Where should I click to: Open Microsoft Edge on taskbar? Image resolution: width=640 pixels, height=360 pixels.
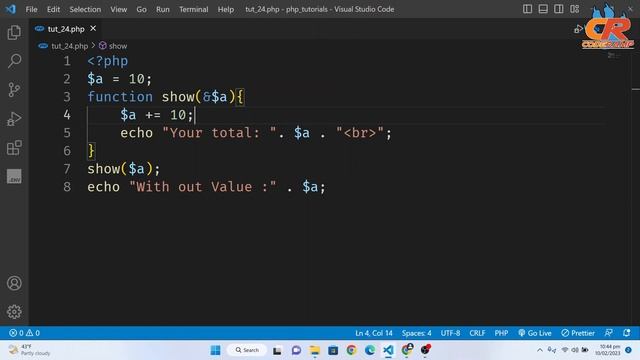click(370, 350)
